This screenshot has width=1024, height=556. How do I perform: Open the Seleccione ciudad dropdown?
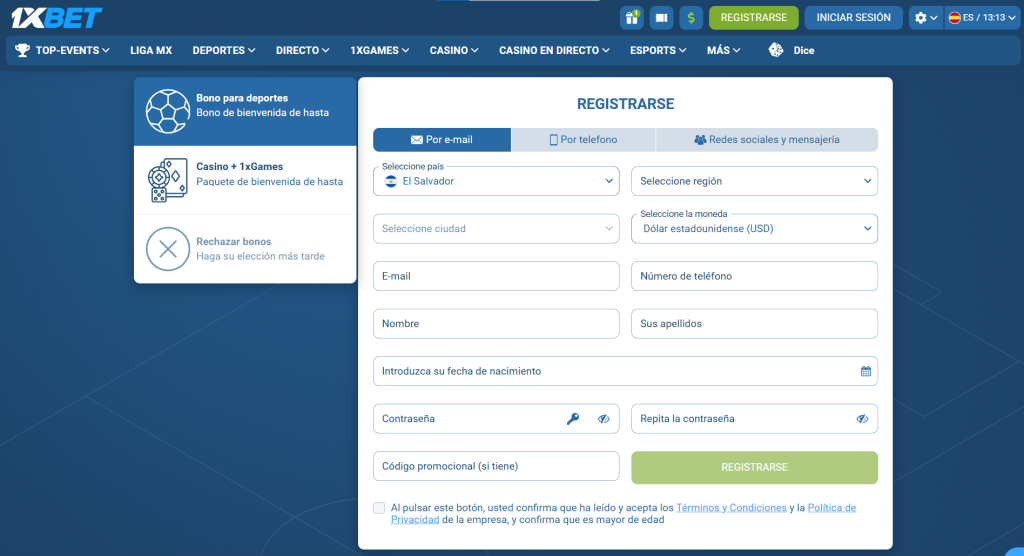coord(496,229)
